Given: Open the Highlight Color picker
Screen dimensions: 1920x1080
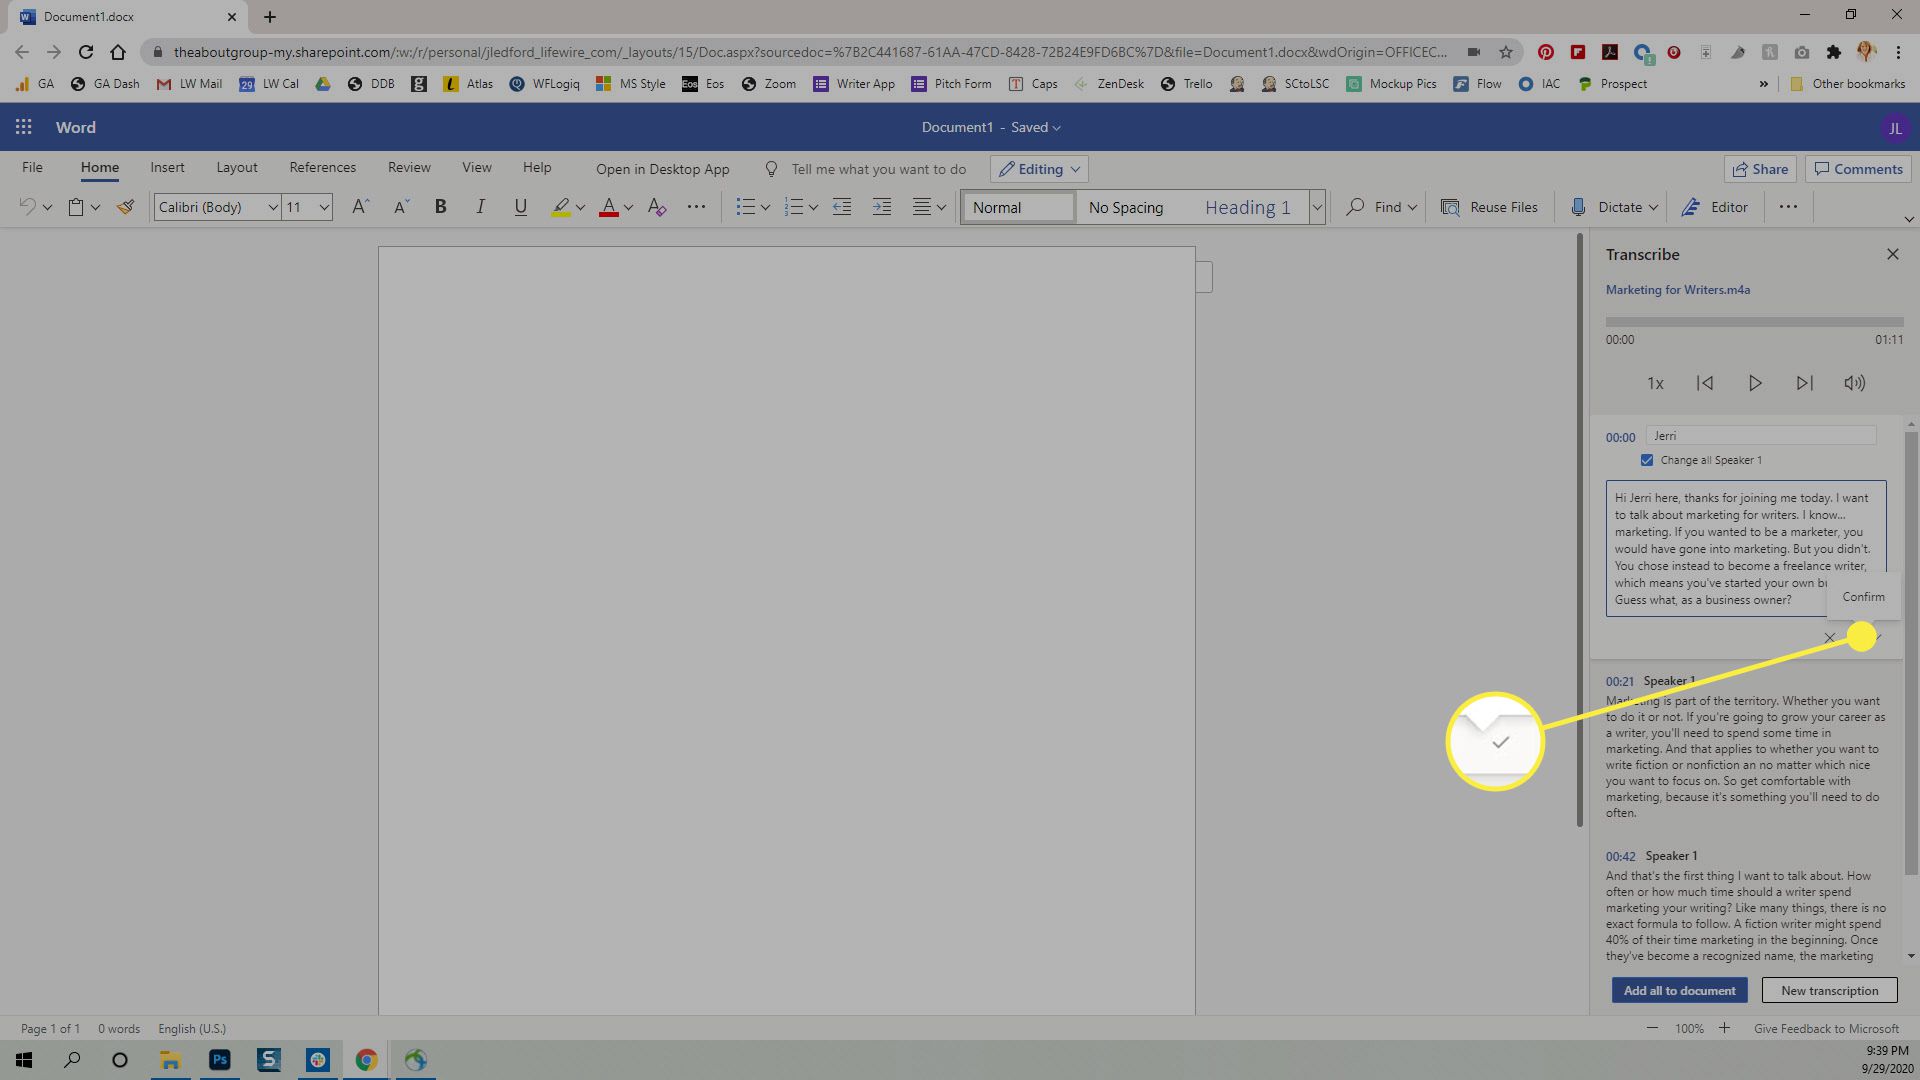Looking at the screenshot, I should 579,207.
